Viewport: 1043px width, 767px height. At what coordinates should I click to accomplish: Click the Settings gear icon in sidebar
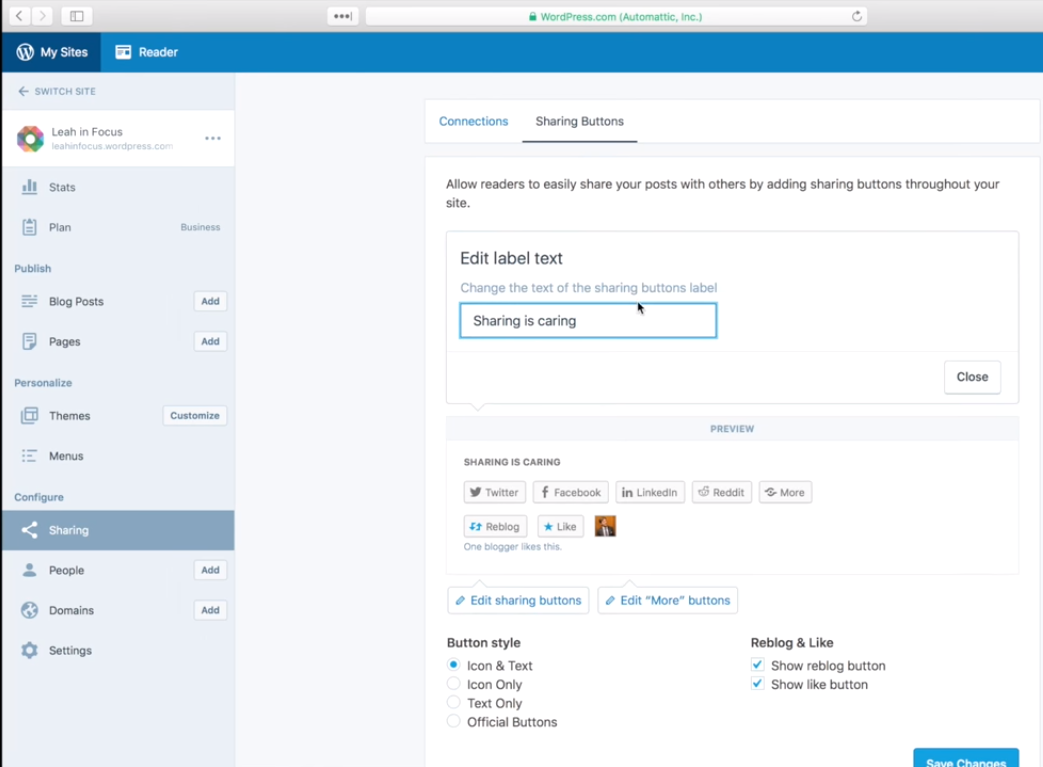[x=29, y=650]
